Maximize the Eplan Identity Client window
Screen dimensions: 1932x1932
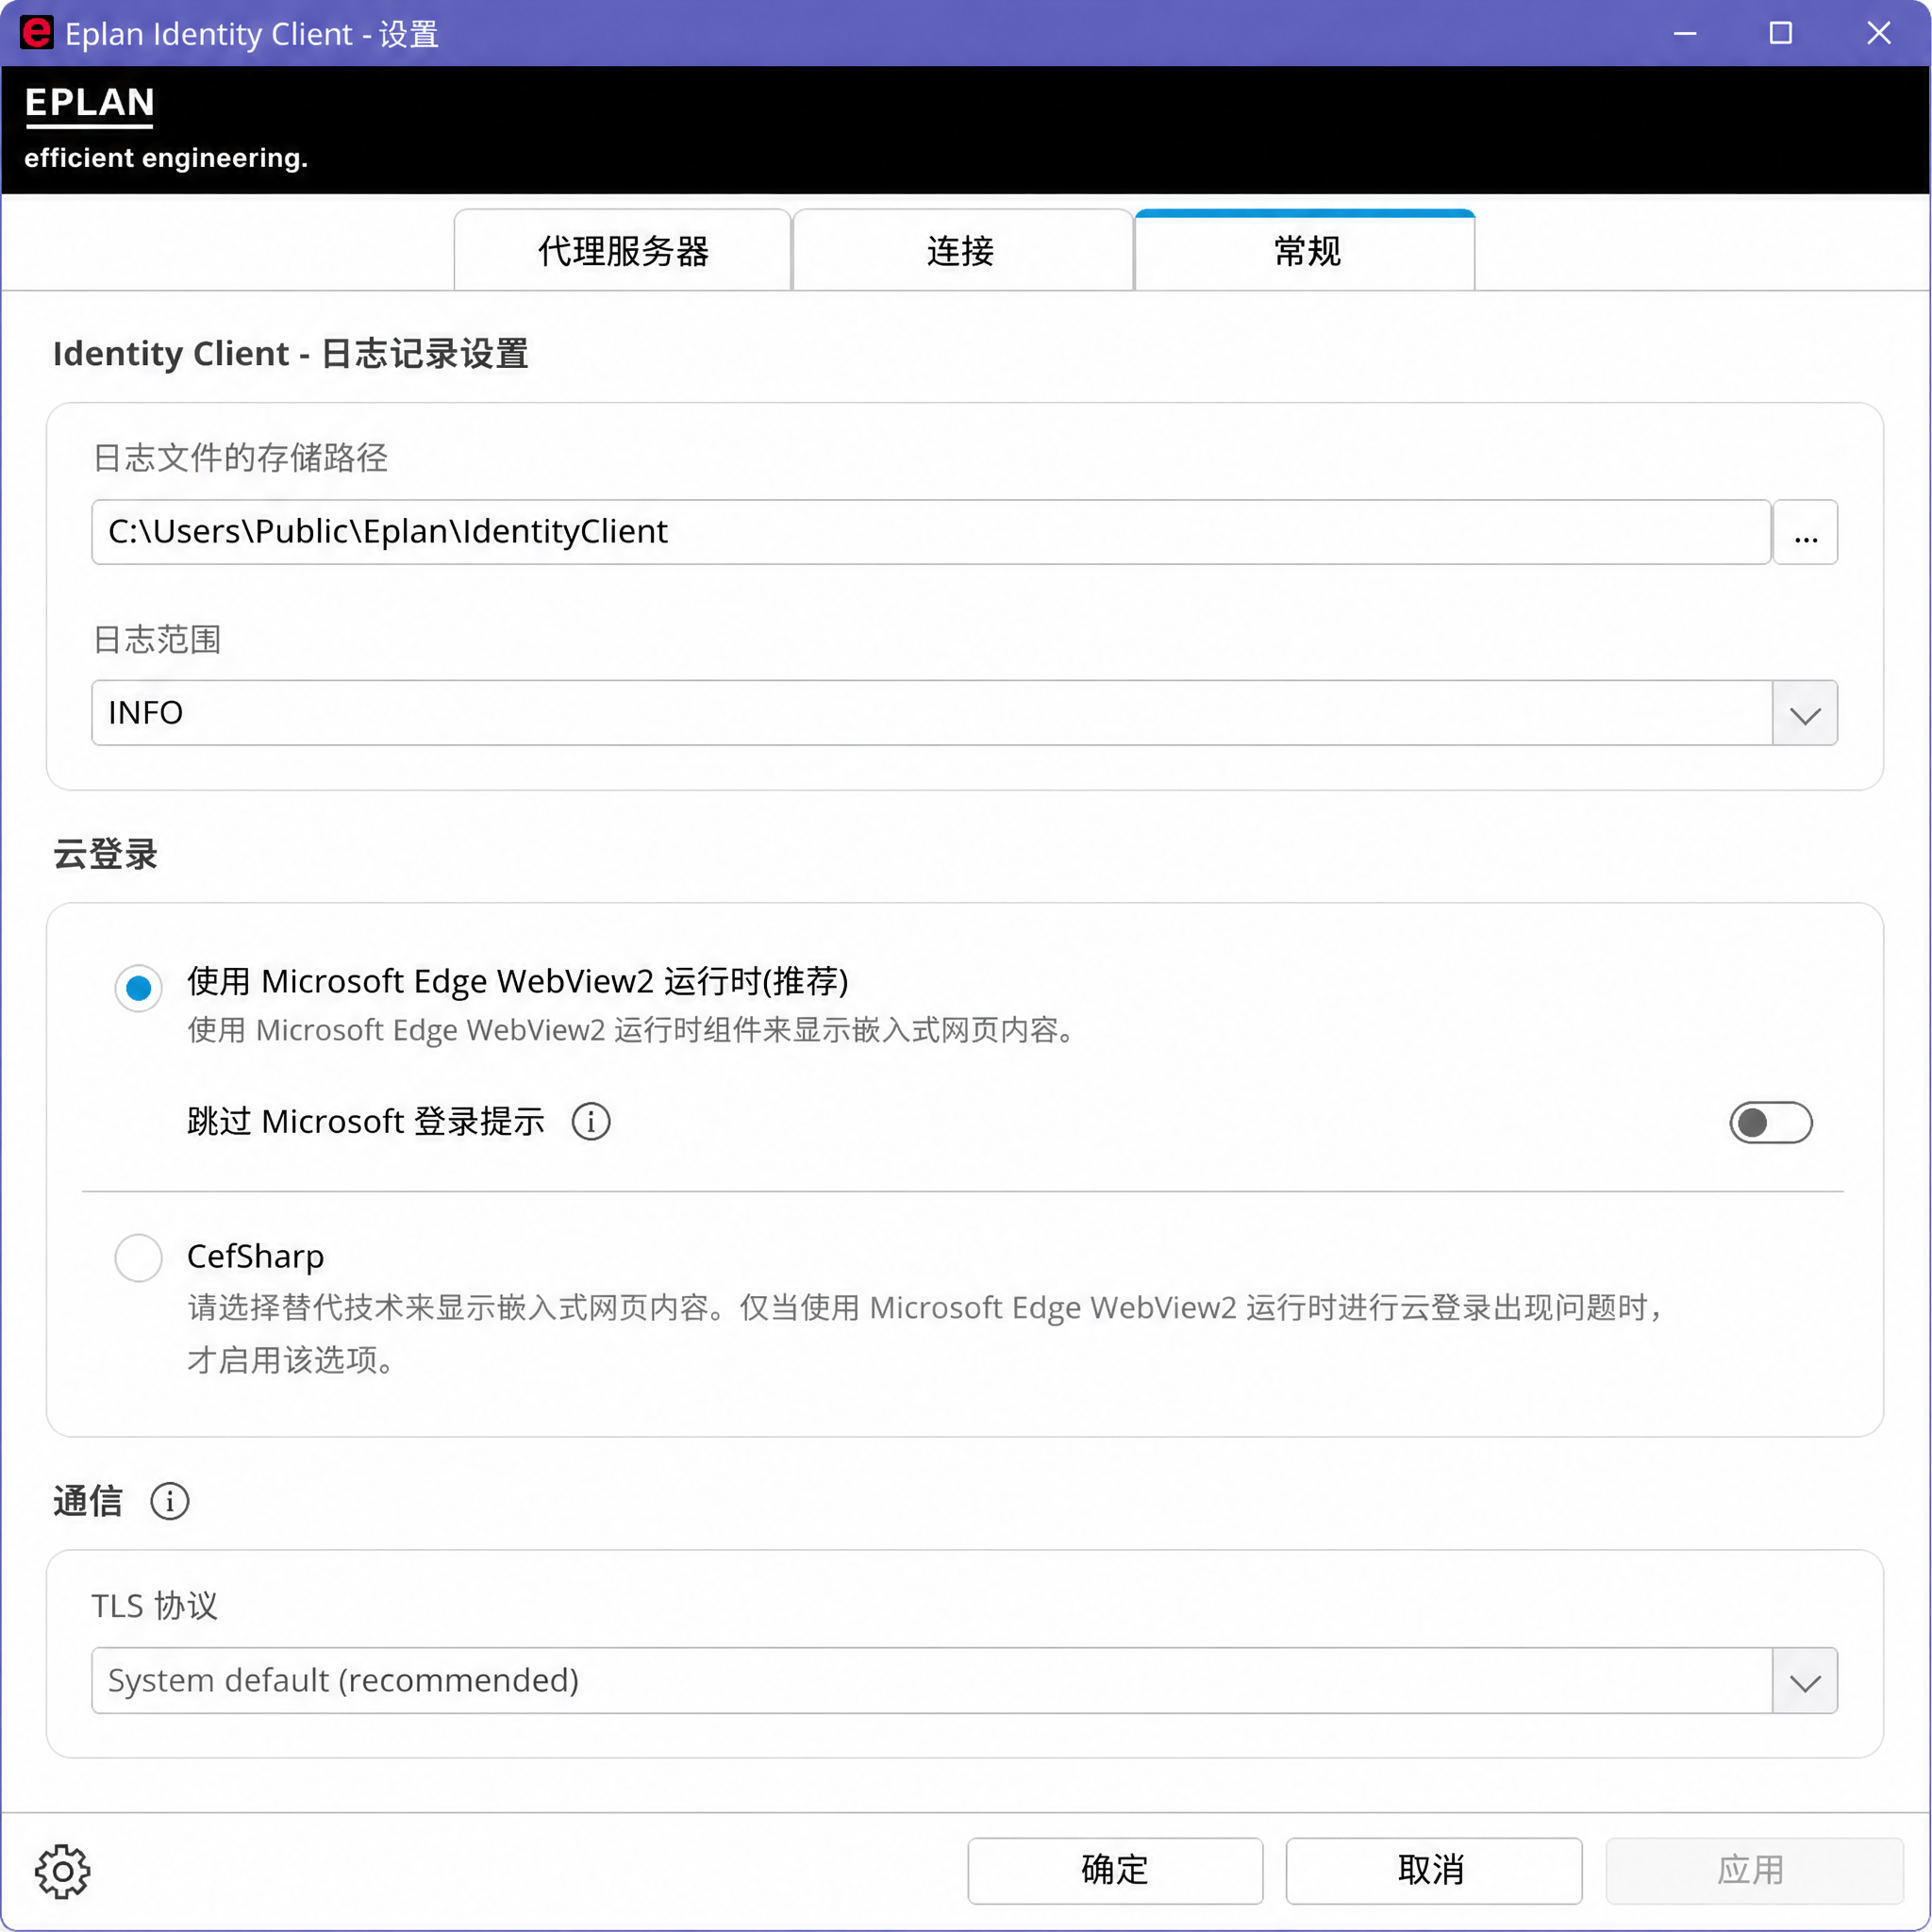(1780, 33)
